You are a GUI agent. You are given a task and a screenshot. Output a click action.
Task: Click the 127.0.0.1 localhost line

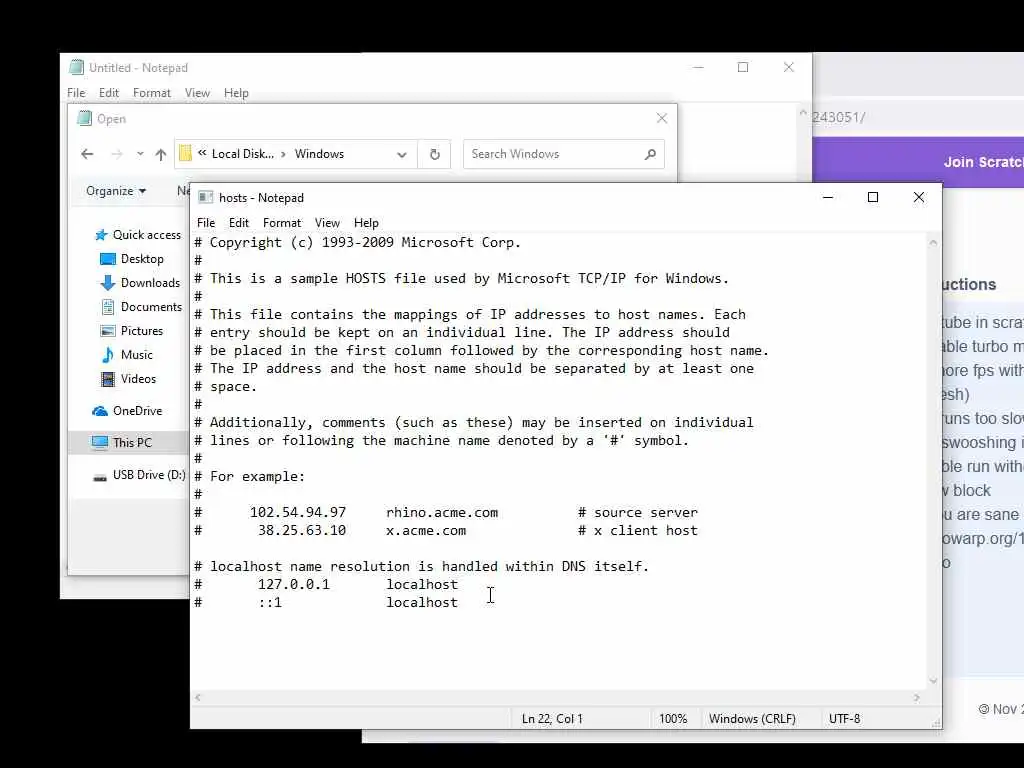click(326, 584)
